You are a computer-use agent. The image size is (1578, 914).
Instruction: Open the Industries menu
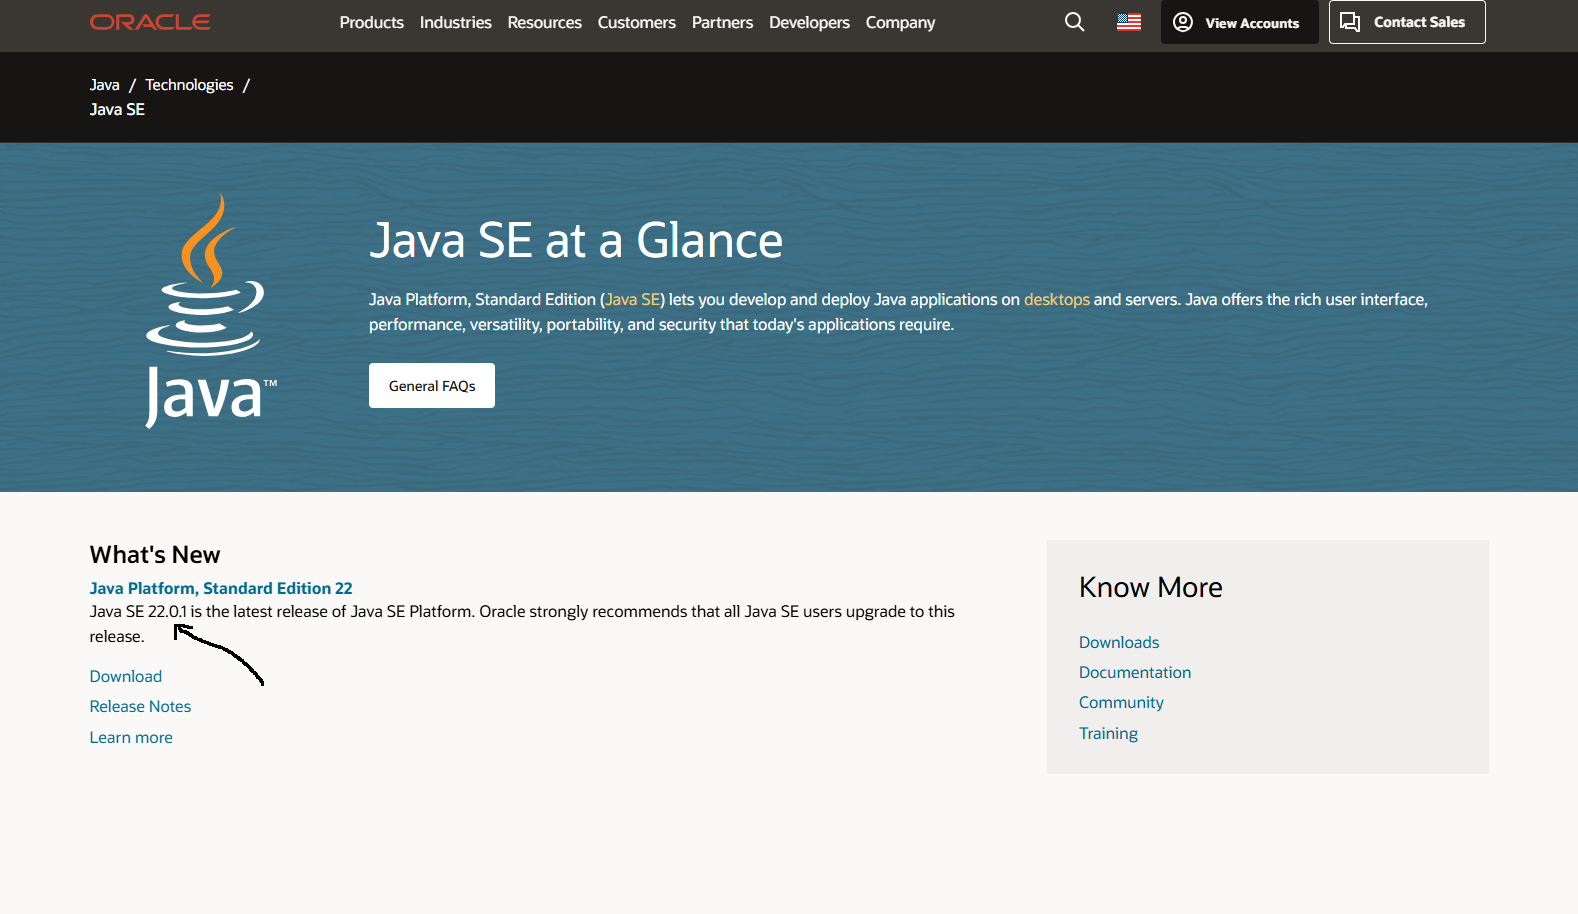[455, 22]
